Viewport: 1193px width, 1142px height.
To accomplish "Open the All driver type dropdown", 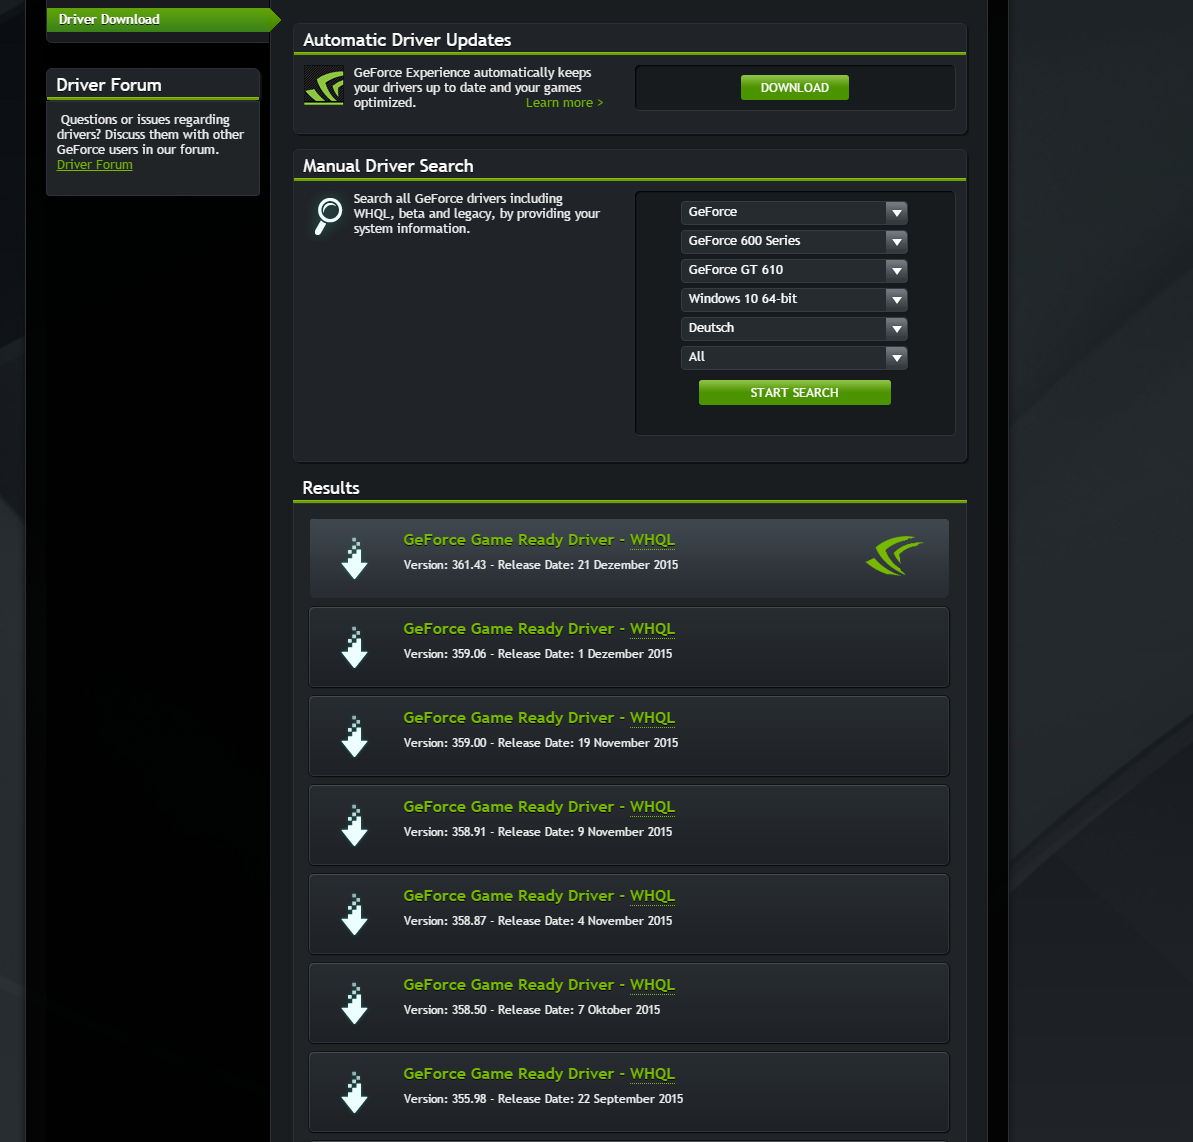I will pyautogui.click(x=794, y=357).
